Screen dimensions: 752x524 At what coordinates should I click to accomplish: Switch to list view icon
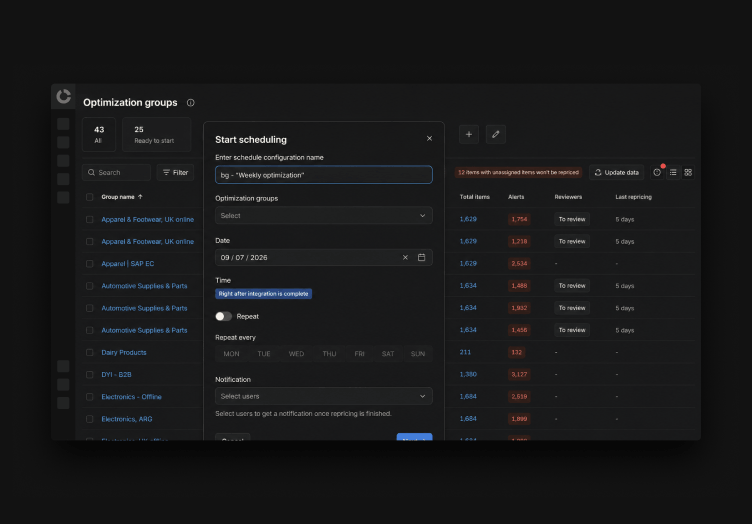click(x=673, y=173)
